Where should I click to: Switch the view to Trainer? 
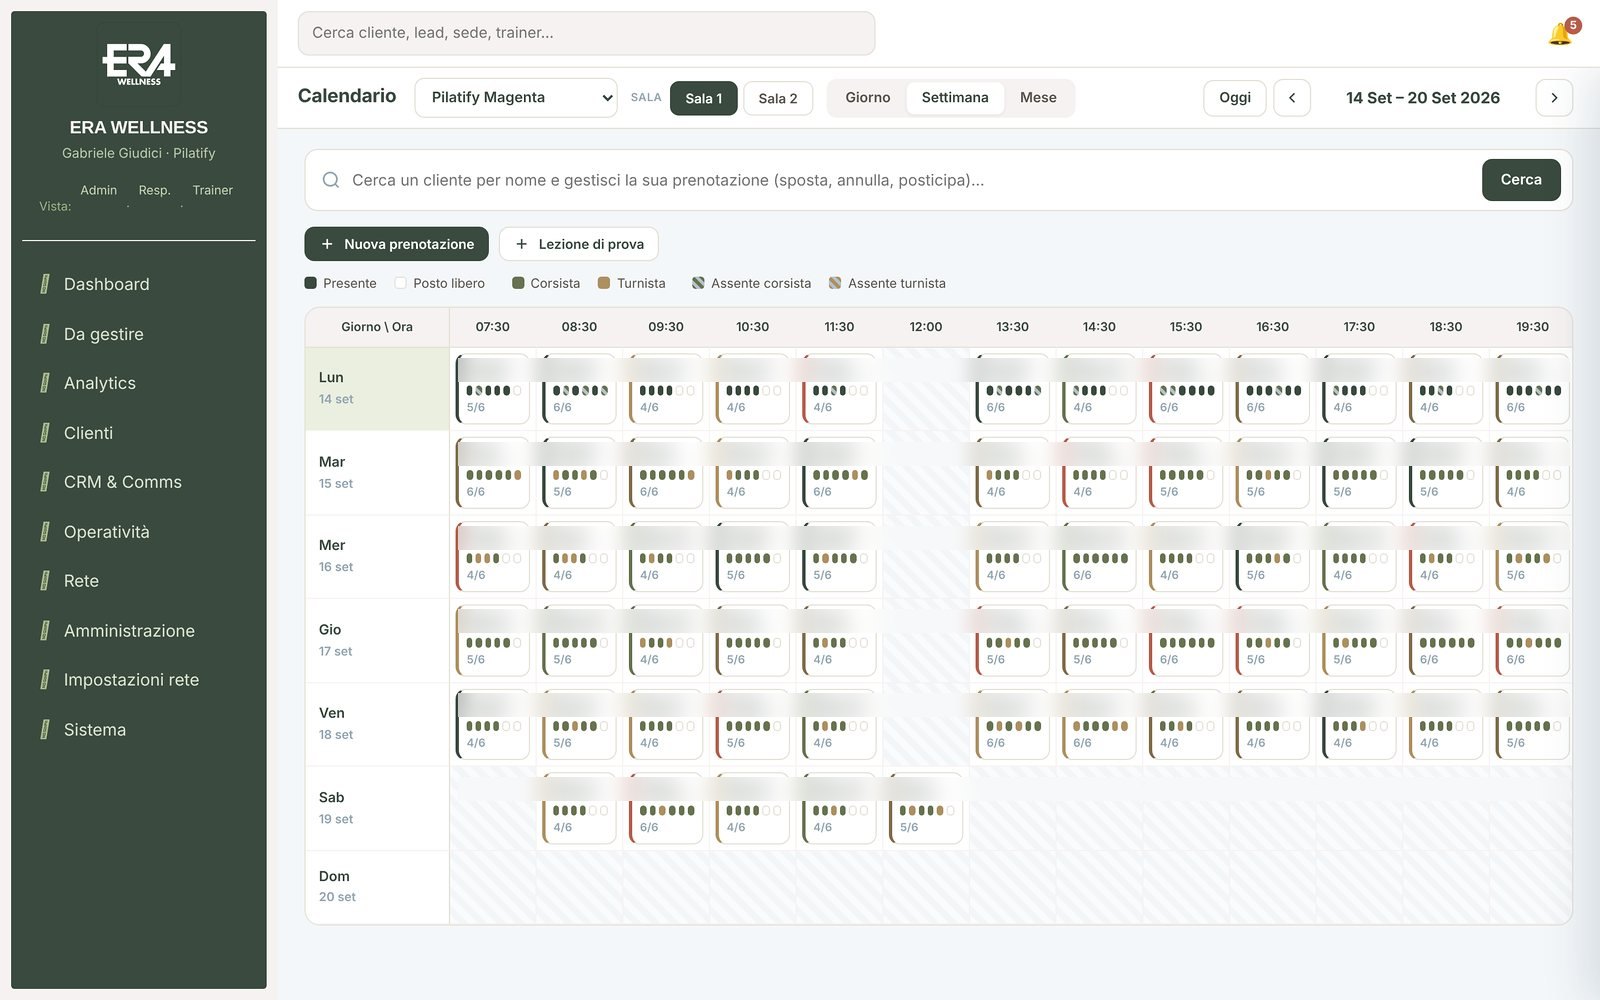[213, 190]
